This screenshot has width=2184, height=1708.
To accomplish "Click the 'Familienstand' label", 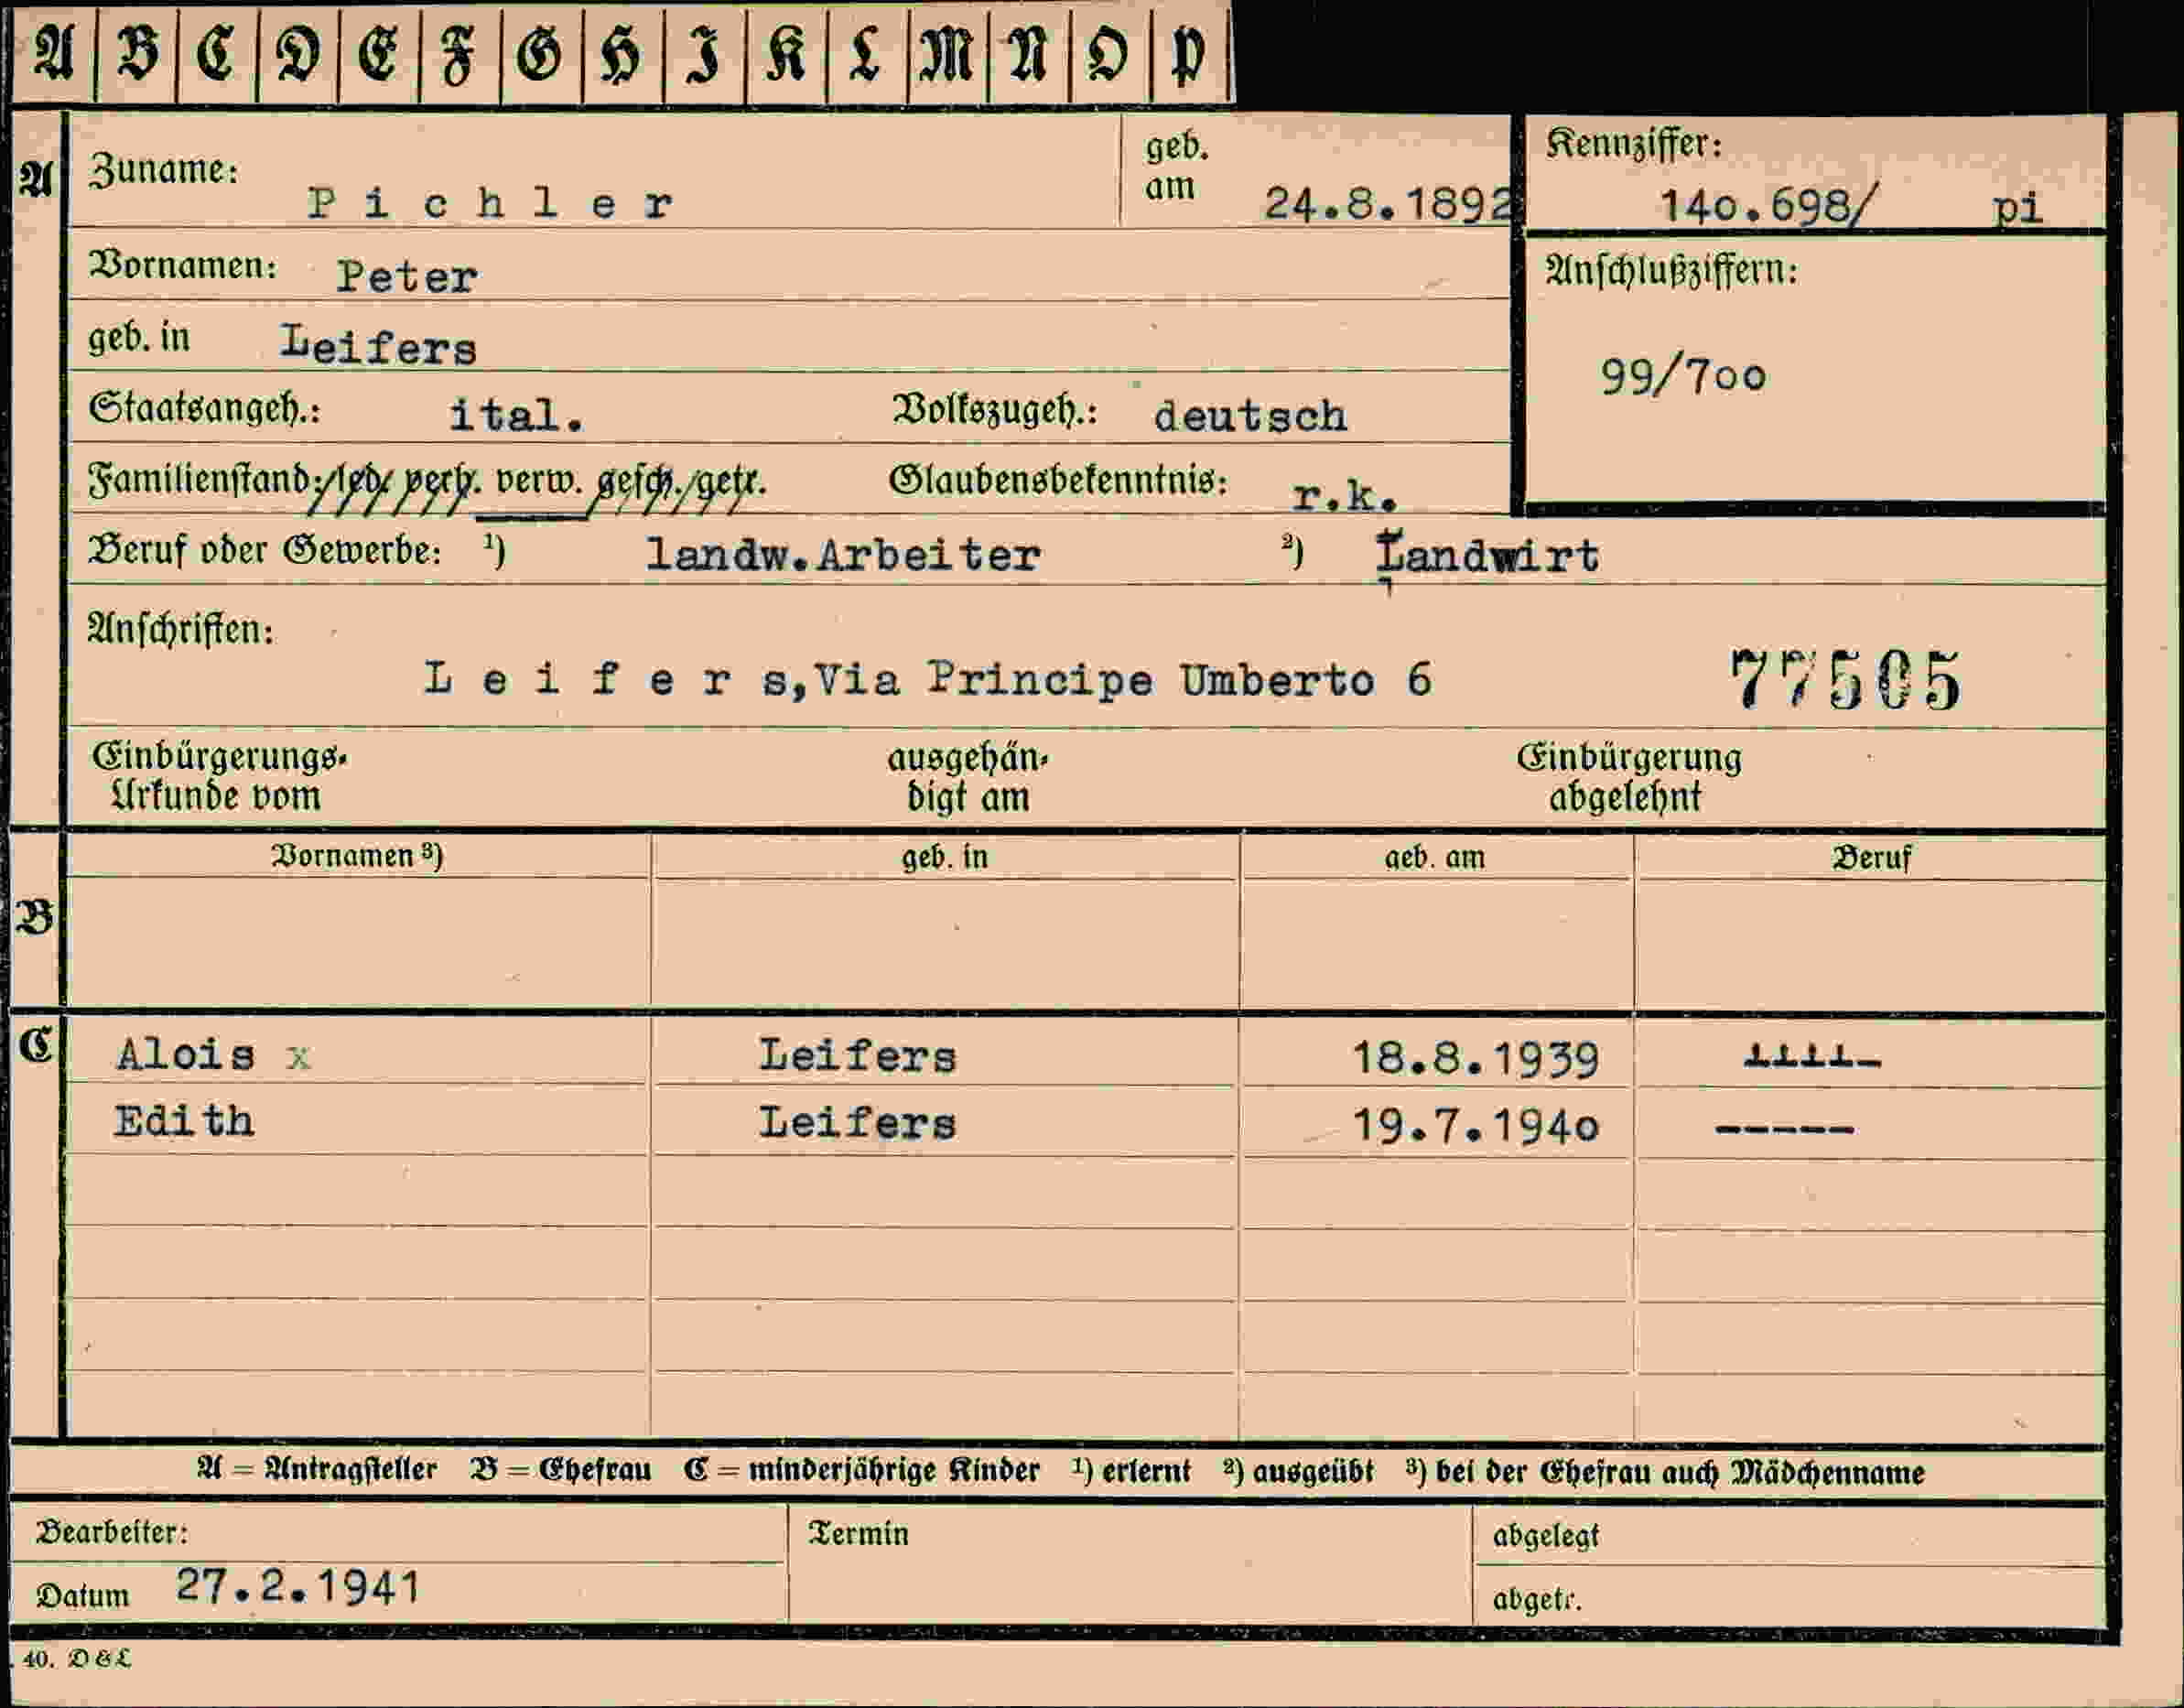I will 200,480.
